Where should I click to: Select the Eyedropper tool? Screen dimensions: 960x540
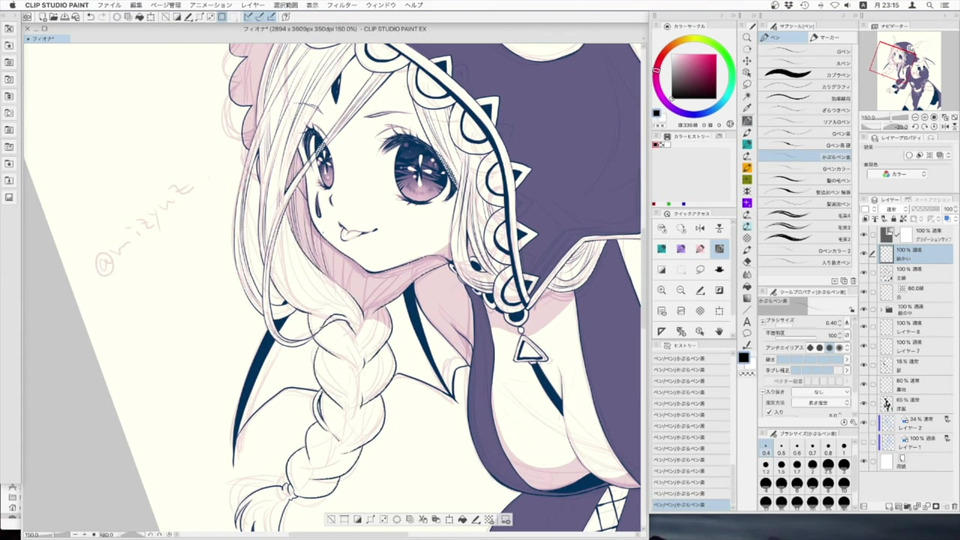(x=747, y=108)
